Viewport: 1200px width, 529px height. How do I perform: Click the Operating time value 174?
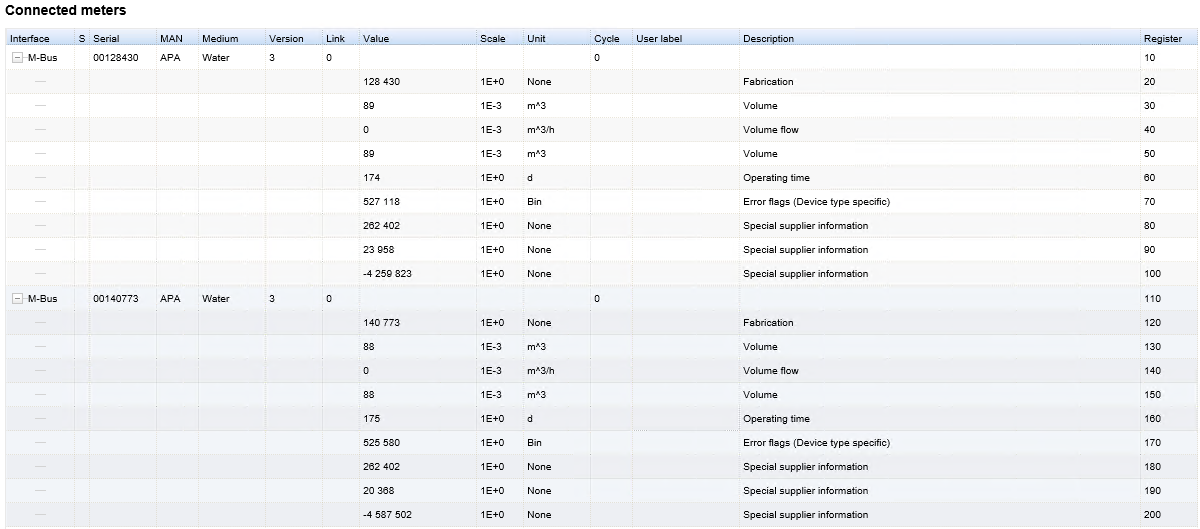pos(371,178)
